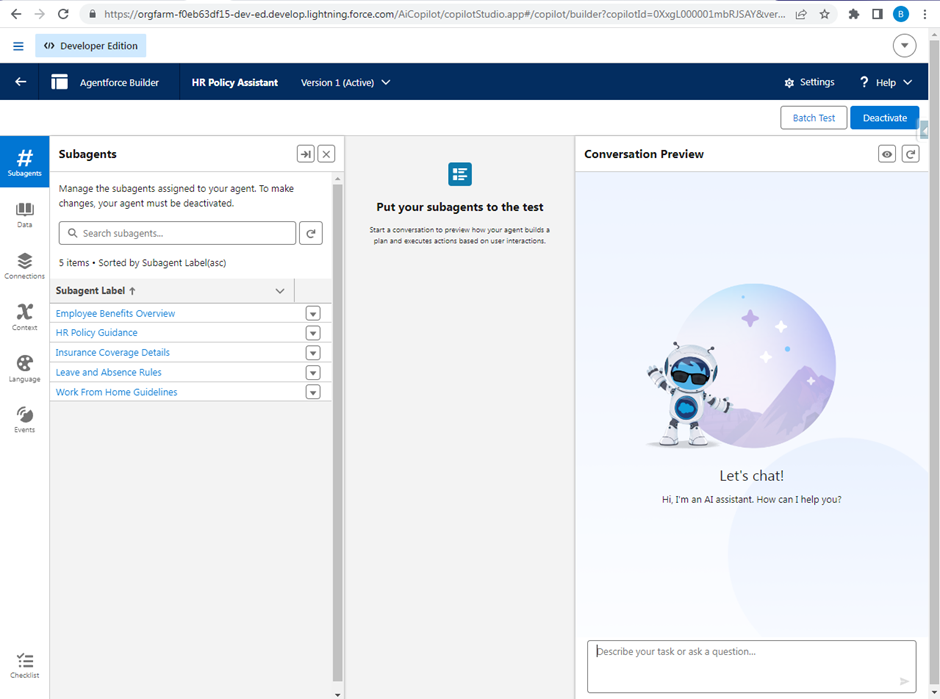Open the Checklist sidebar panel
Image resolution: width=940 pixels, height=699 pixels.
[25, 665]
